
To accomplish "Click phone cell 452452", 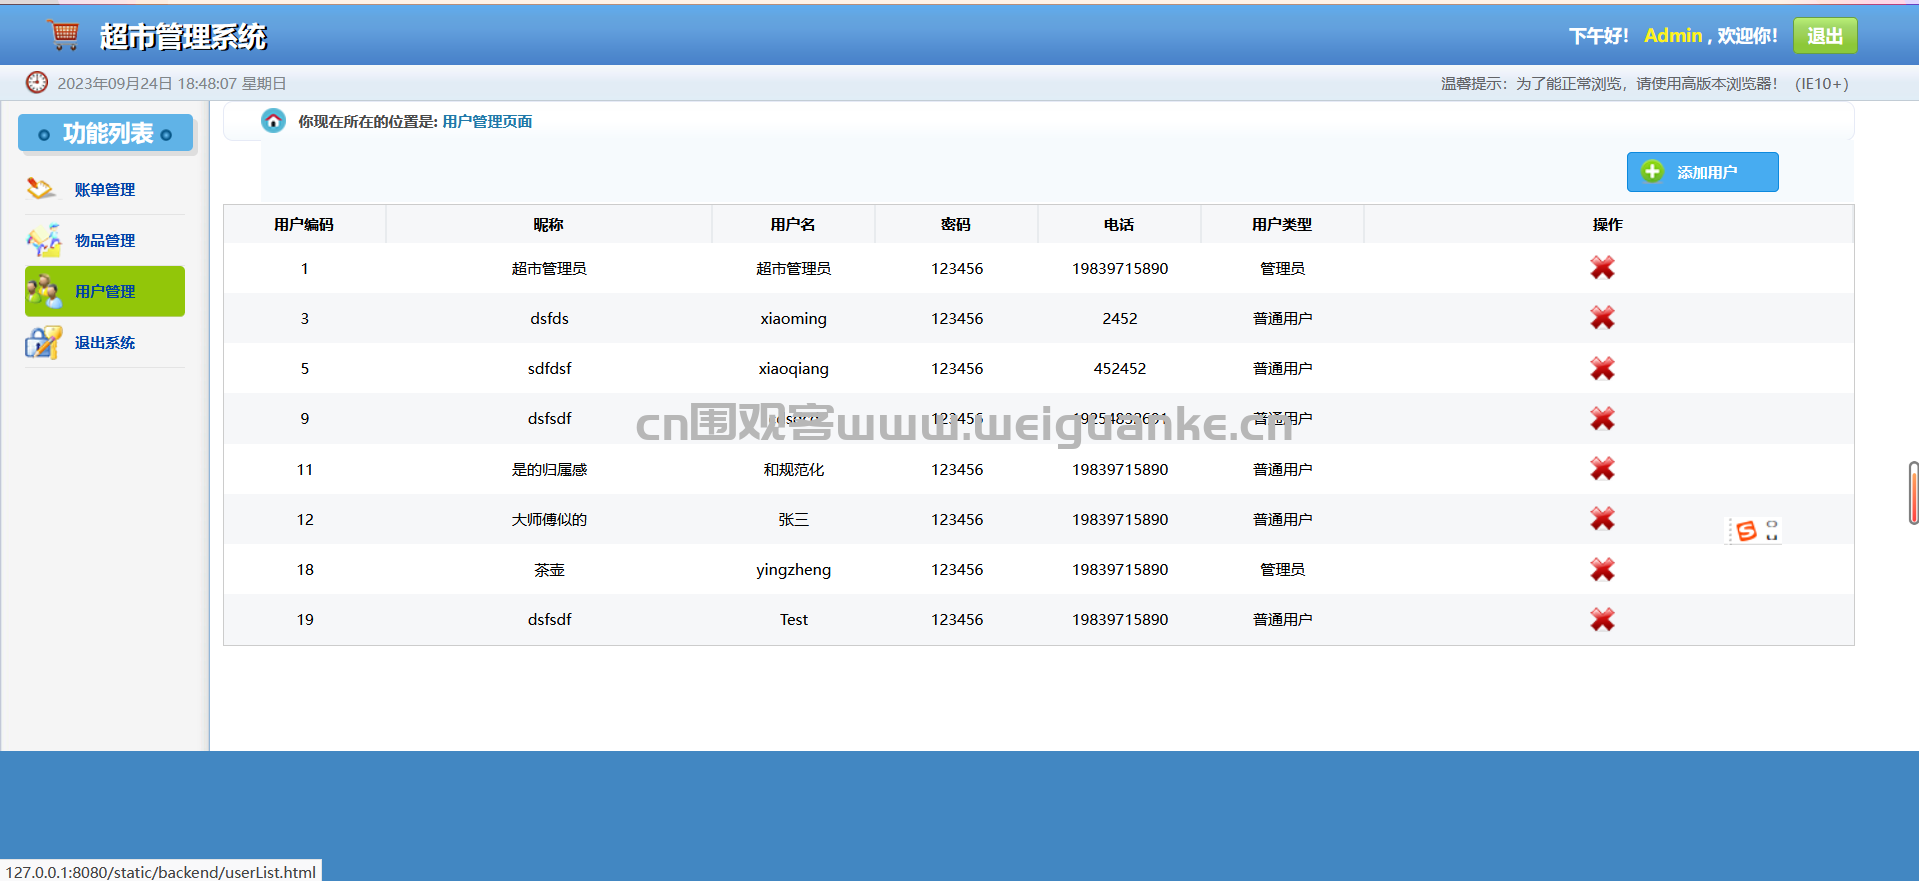I will click(1119, 368).
